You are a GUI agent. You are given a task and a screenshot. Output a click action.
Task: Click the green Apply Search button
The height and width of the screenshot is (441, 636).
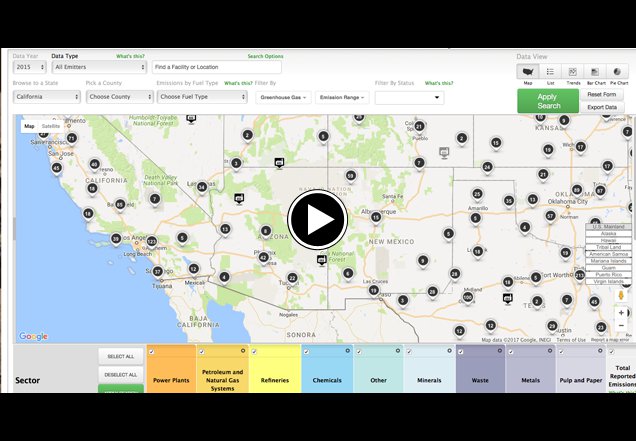[x=548, y=101]
